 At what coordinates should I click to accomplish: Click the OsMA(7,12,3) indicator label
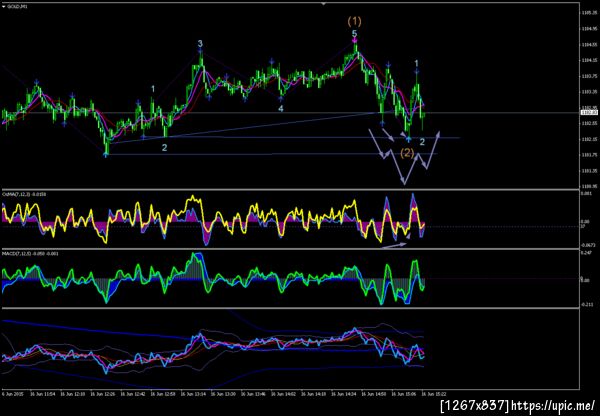coord(24,194)
